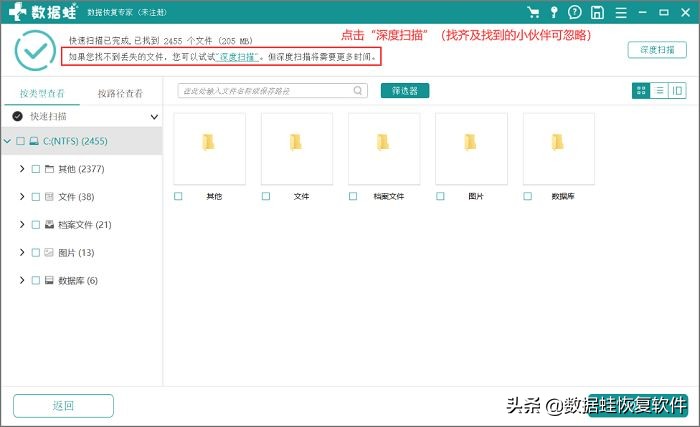Open the 数据库 folder thumbnail
The height and width of the screenshot is (427, 700).
(x=558, y=148)
